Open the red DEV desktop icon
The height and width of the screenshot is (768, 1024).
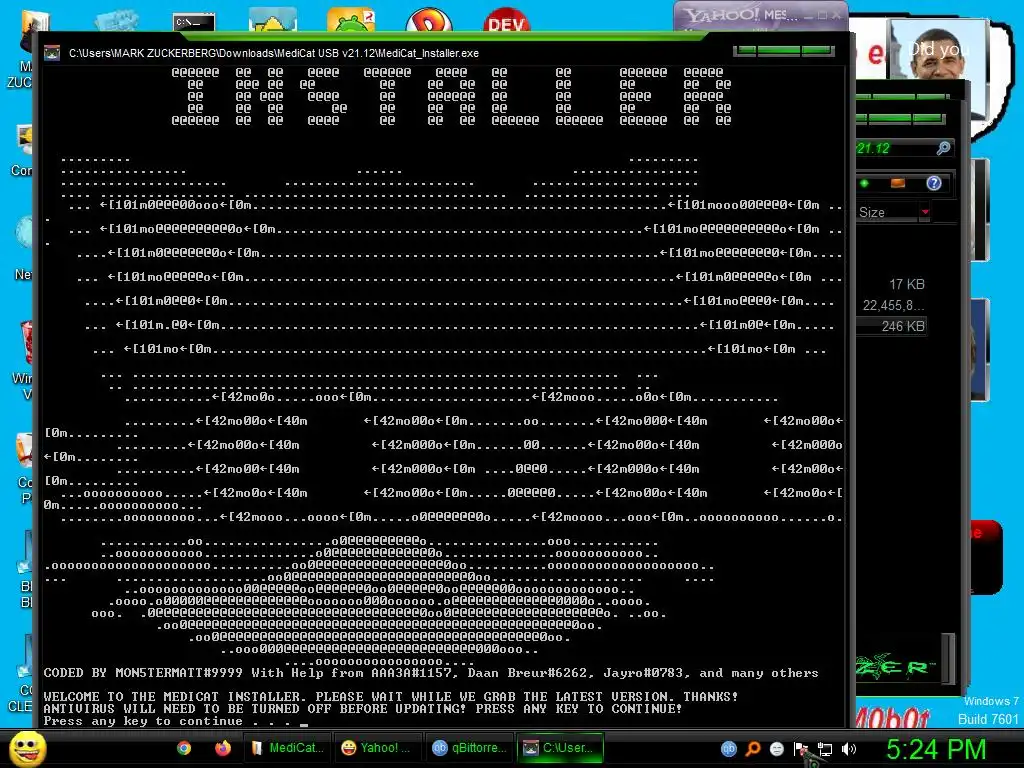[506, 20]
